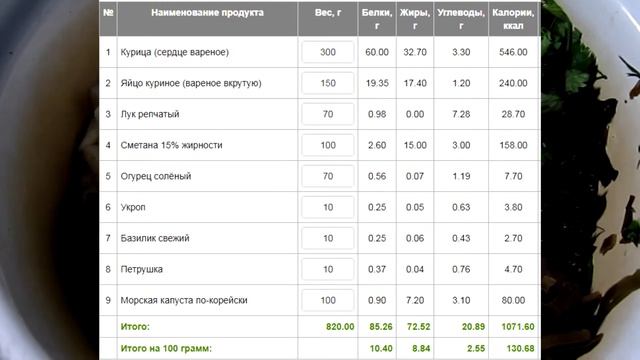Click calories value 7.70 for pickled cucumber

[x=513, y=176]
